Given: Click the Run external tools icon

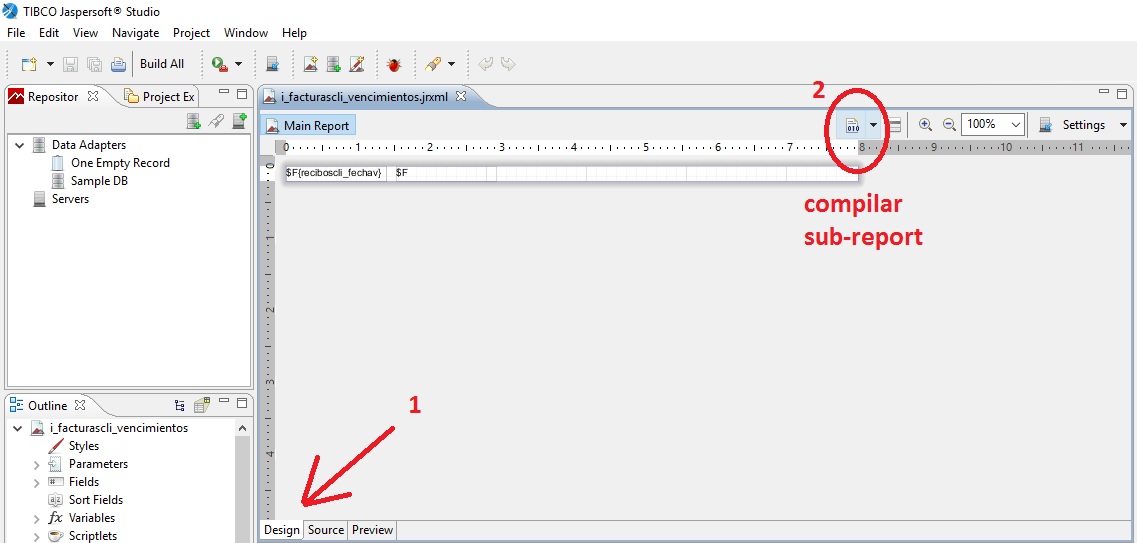Looking at the screenshot, I should 220,64.
